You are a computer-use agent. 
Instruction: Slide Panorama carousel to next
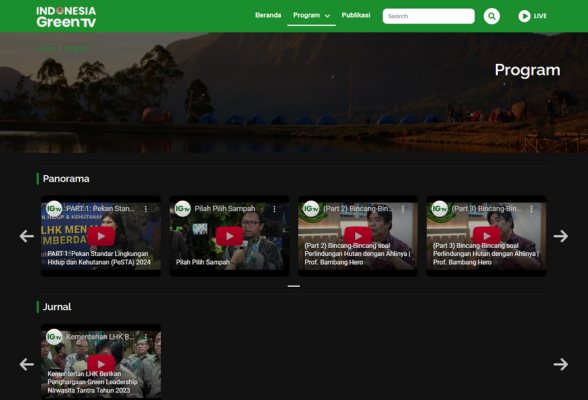point(561,236)
